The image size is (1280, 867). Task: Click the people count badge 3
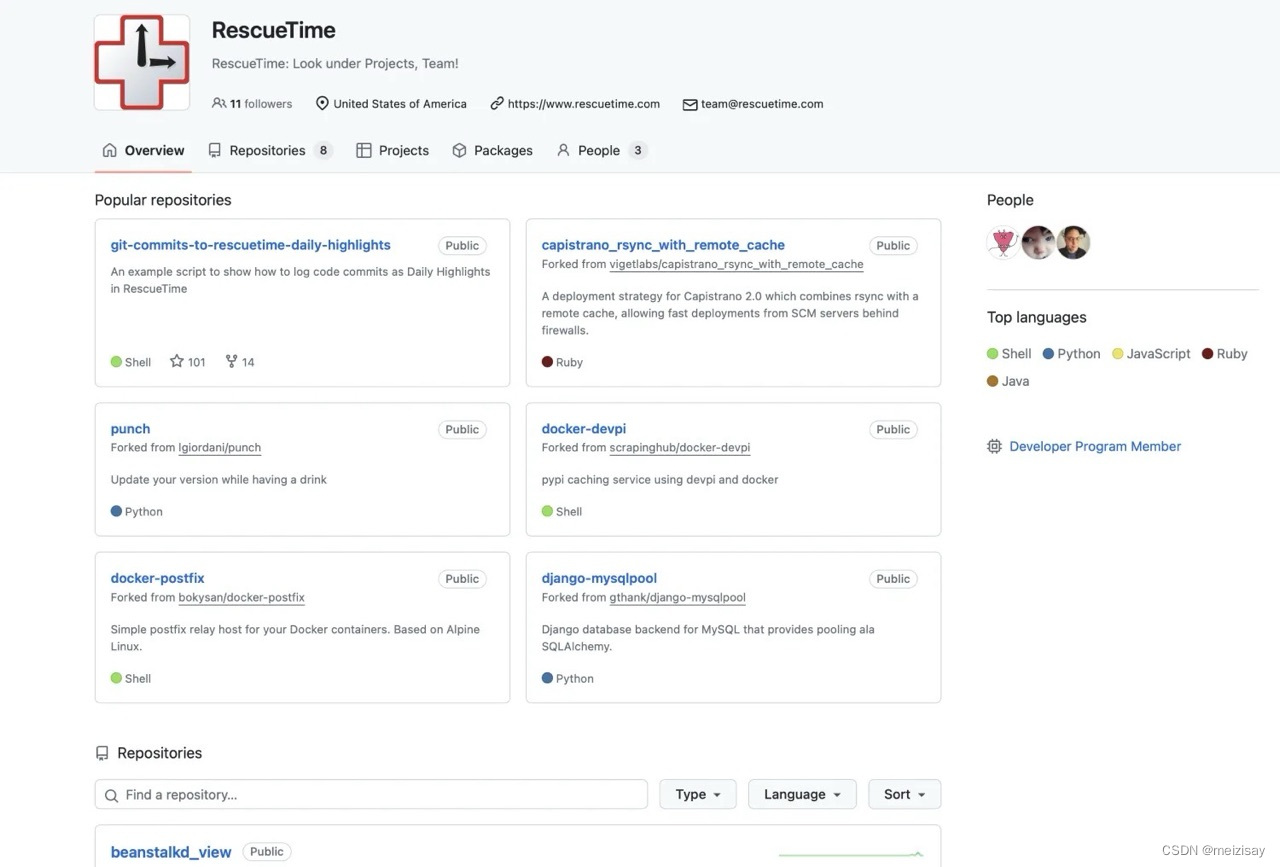tap(638, 150)
